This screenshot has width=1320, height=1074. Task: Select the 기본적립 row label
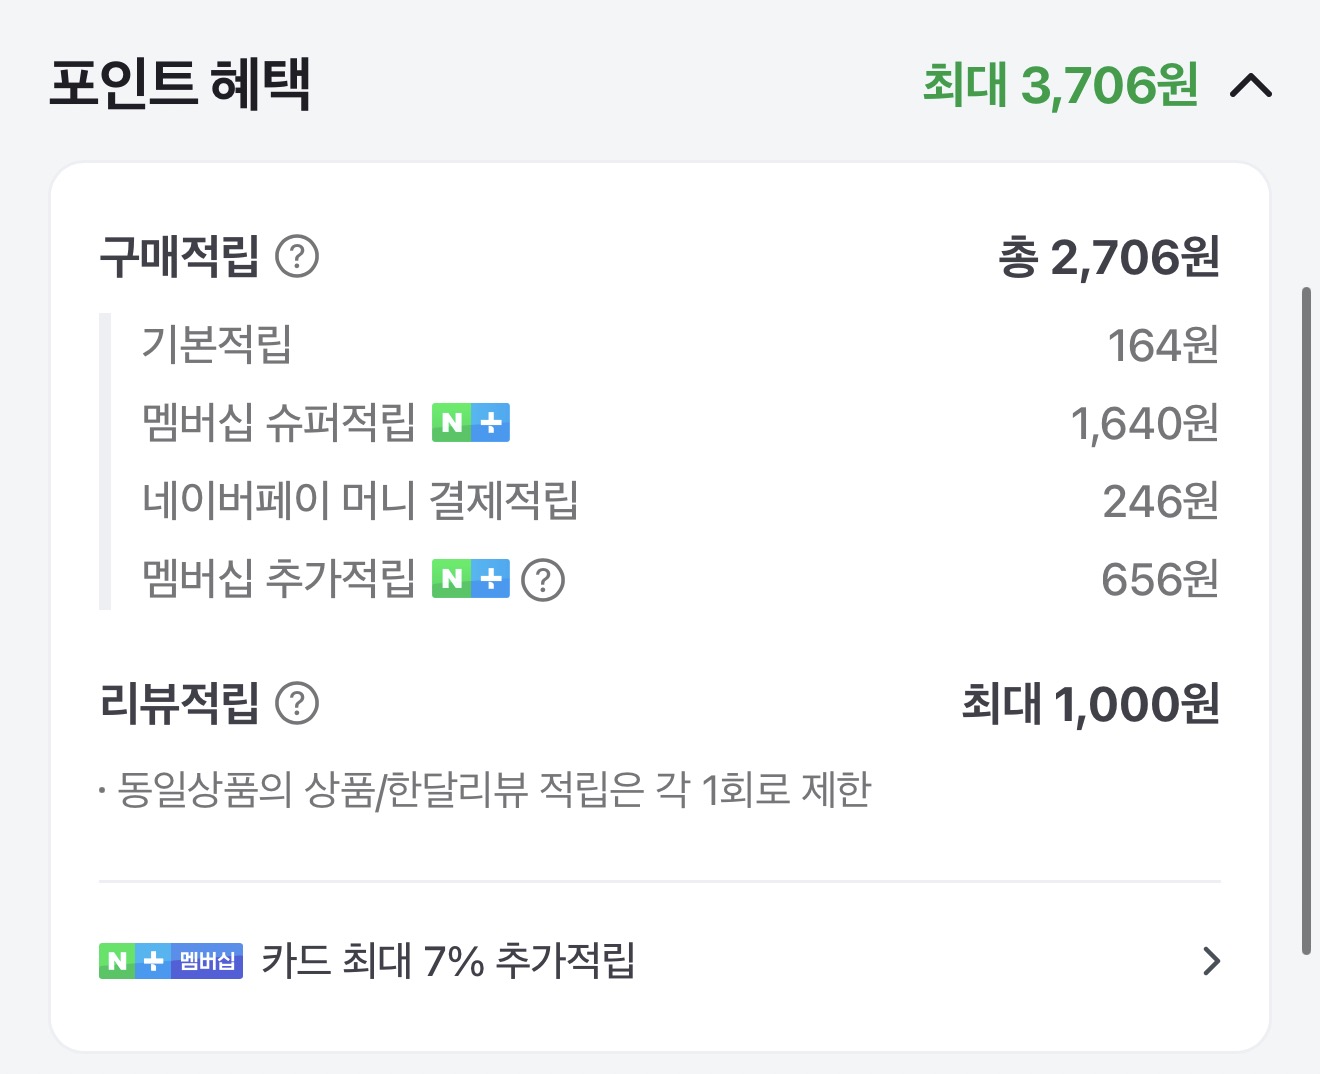(217, 345)
